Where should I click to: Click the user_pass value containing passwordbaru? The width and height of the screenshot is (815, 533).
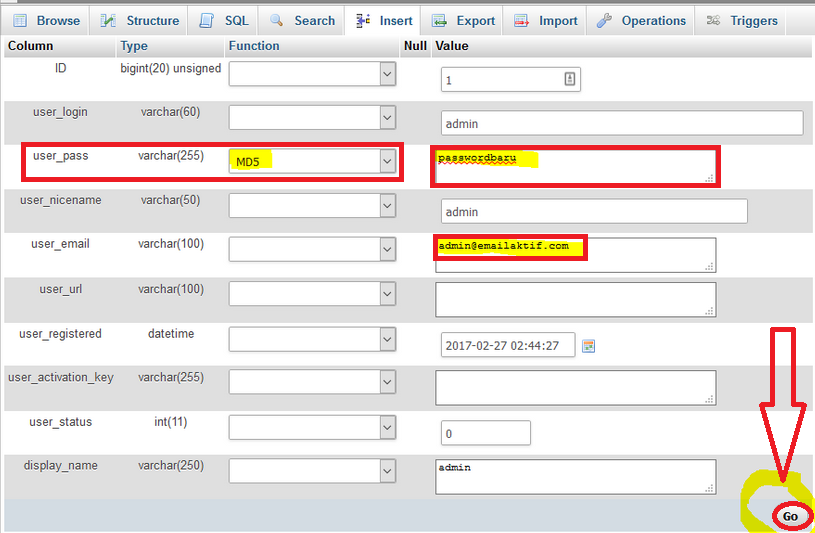coord(575,167)
